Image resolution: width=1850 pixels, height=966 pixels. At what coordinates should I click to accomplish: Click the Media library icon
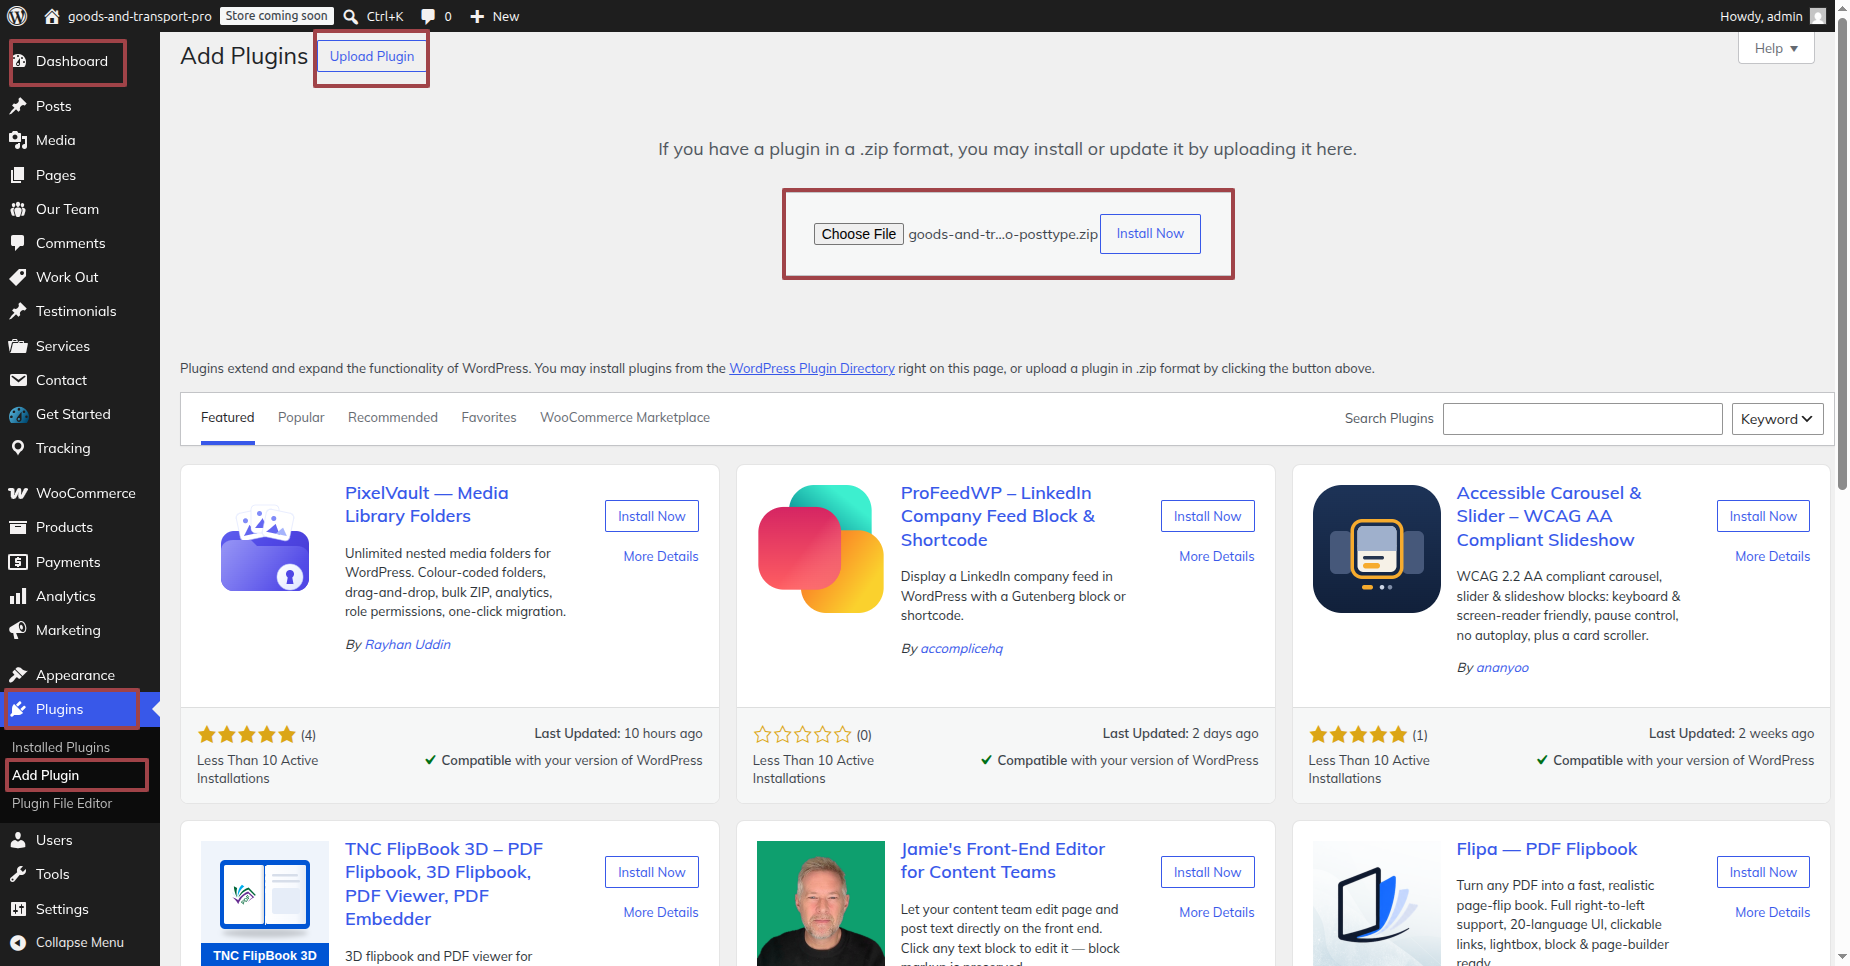pos(18,140)
